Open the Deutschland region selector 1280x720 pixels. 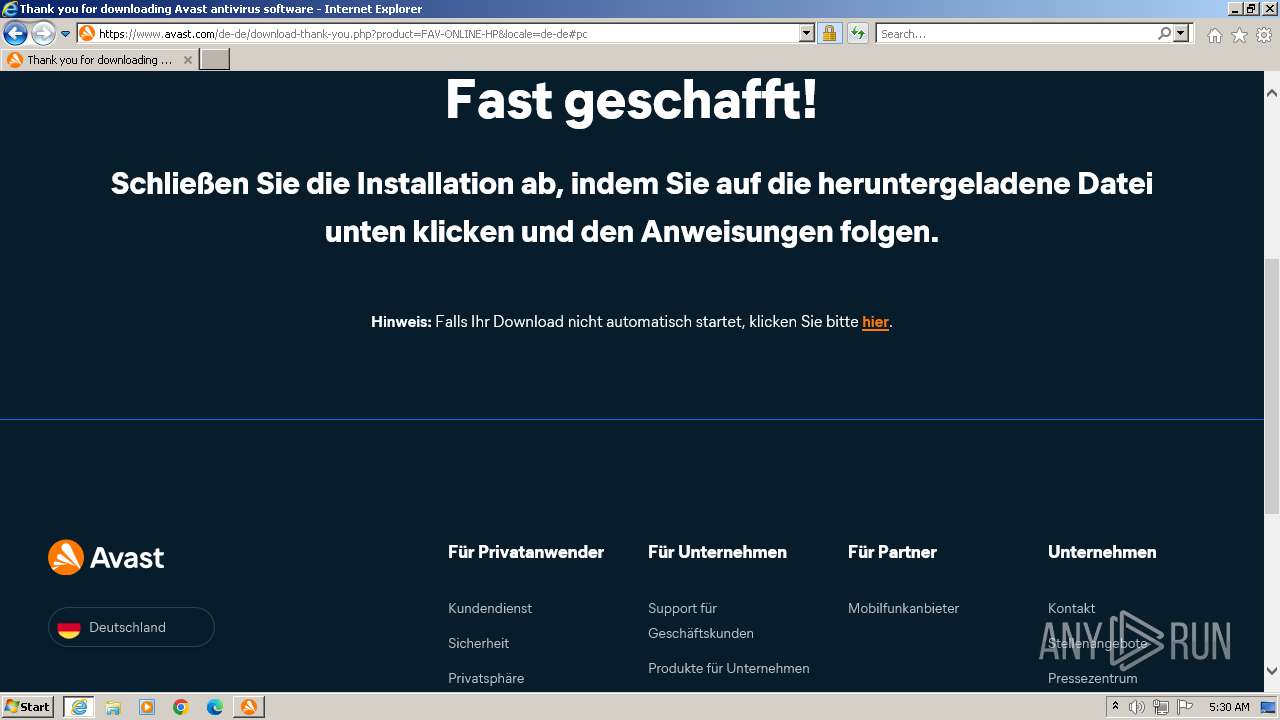[x=131, y=627]
